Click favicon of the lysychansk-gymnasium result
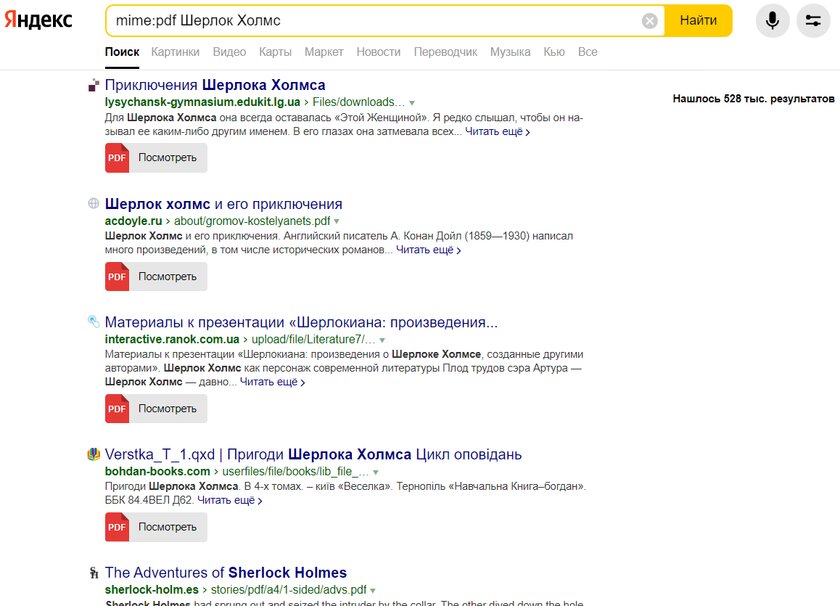 94,85
